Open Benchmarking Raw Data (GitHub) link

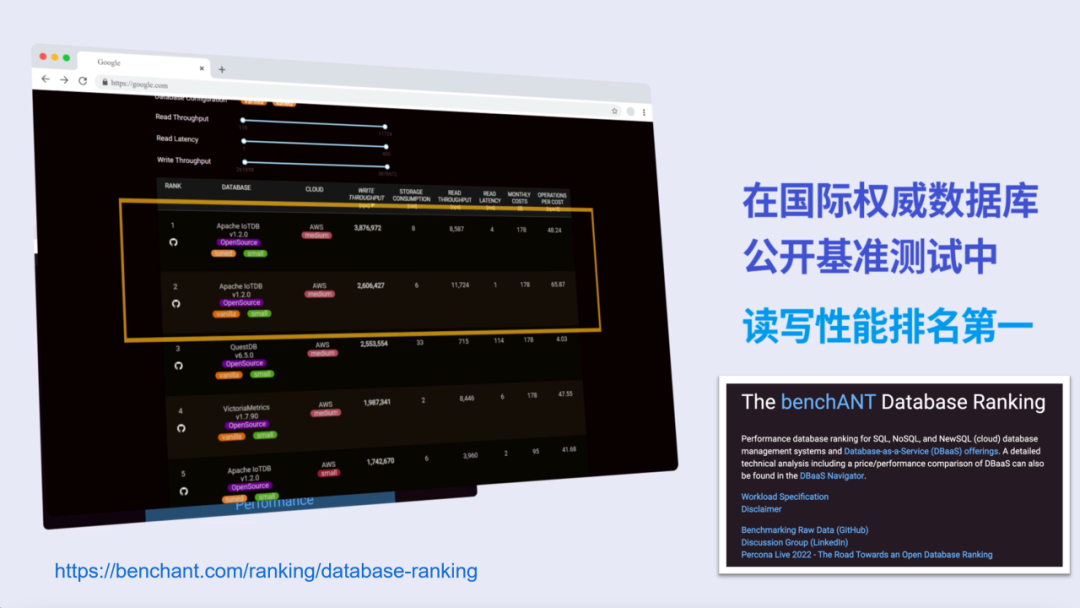click(804, 530)
